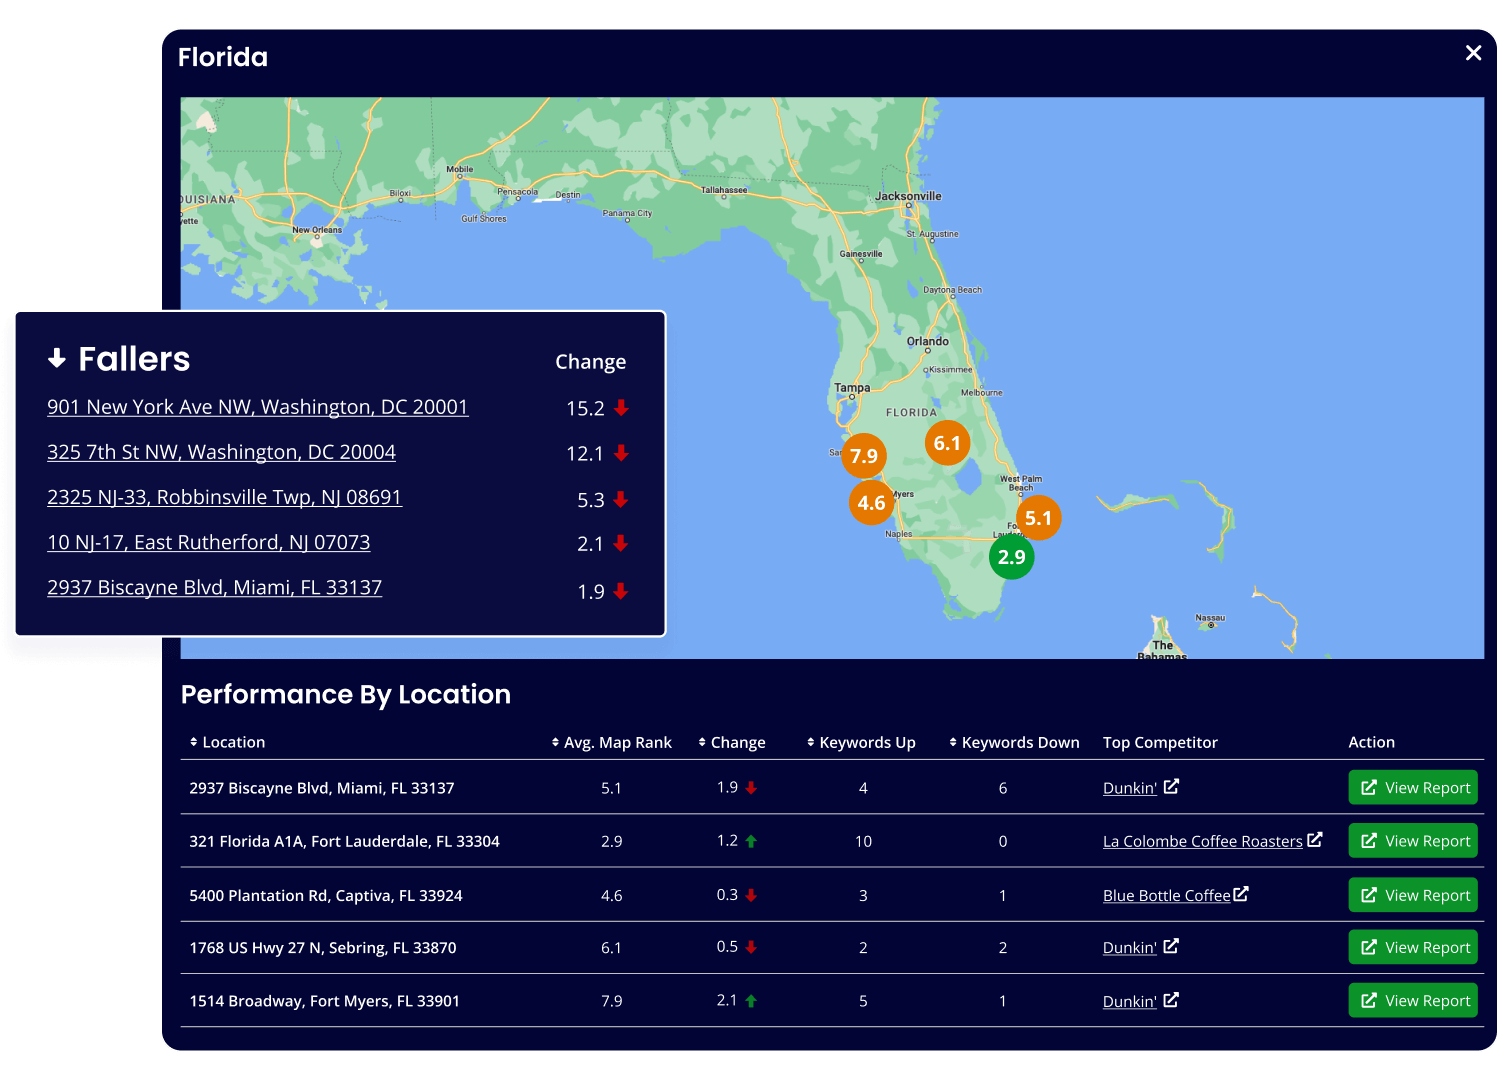Click external link icon next to Blue Bottle Coffee
Viewport: 1512px width, 1080px height.
point(1241,894)
